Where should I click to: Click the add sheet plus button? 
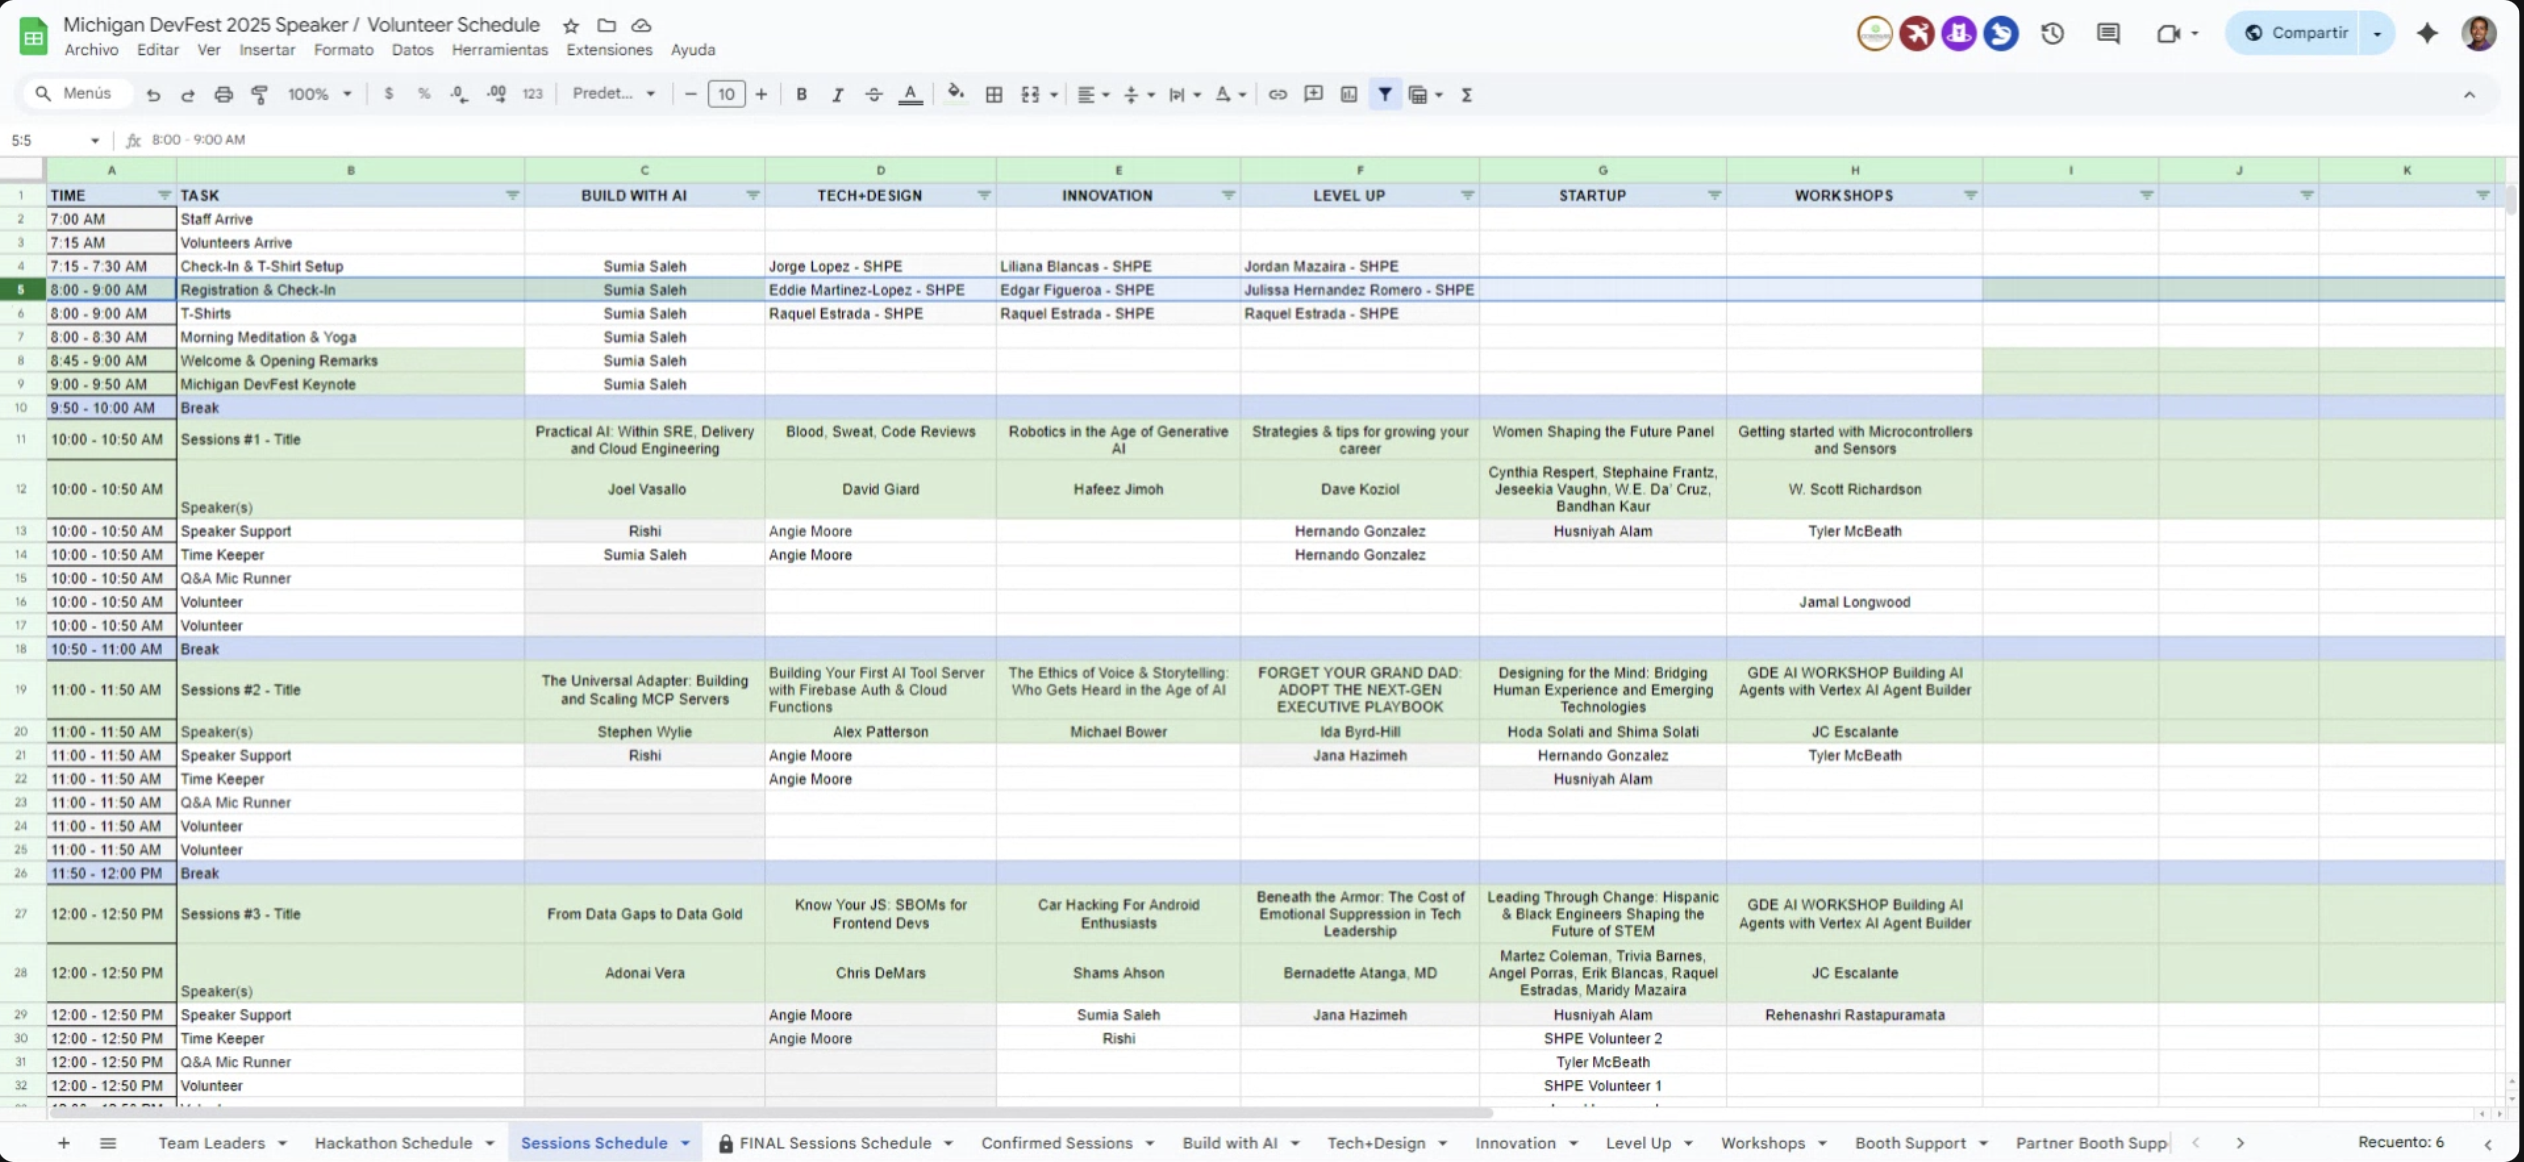pos(63,1142)
